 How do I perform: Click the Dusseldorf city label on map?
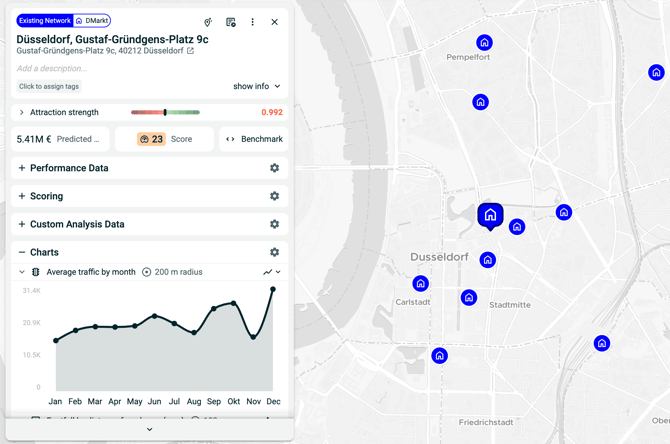tap(439, 257)
